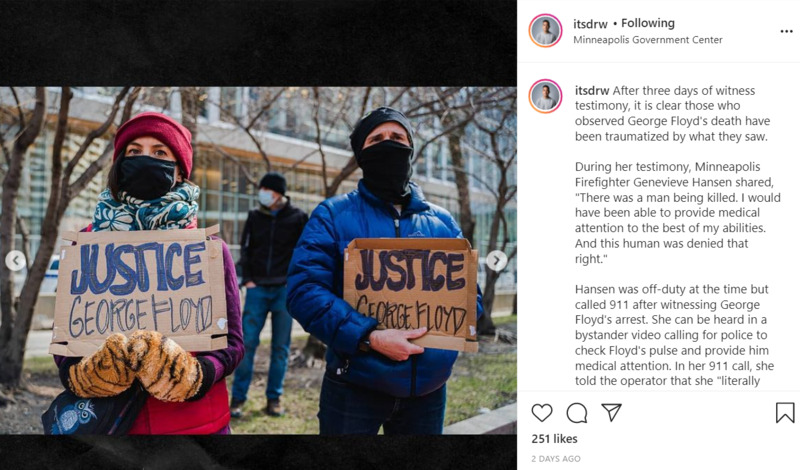Click the protest photo in the post

click(x=258, y=260)
